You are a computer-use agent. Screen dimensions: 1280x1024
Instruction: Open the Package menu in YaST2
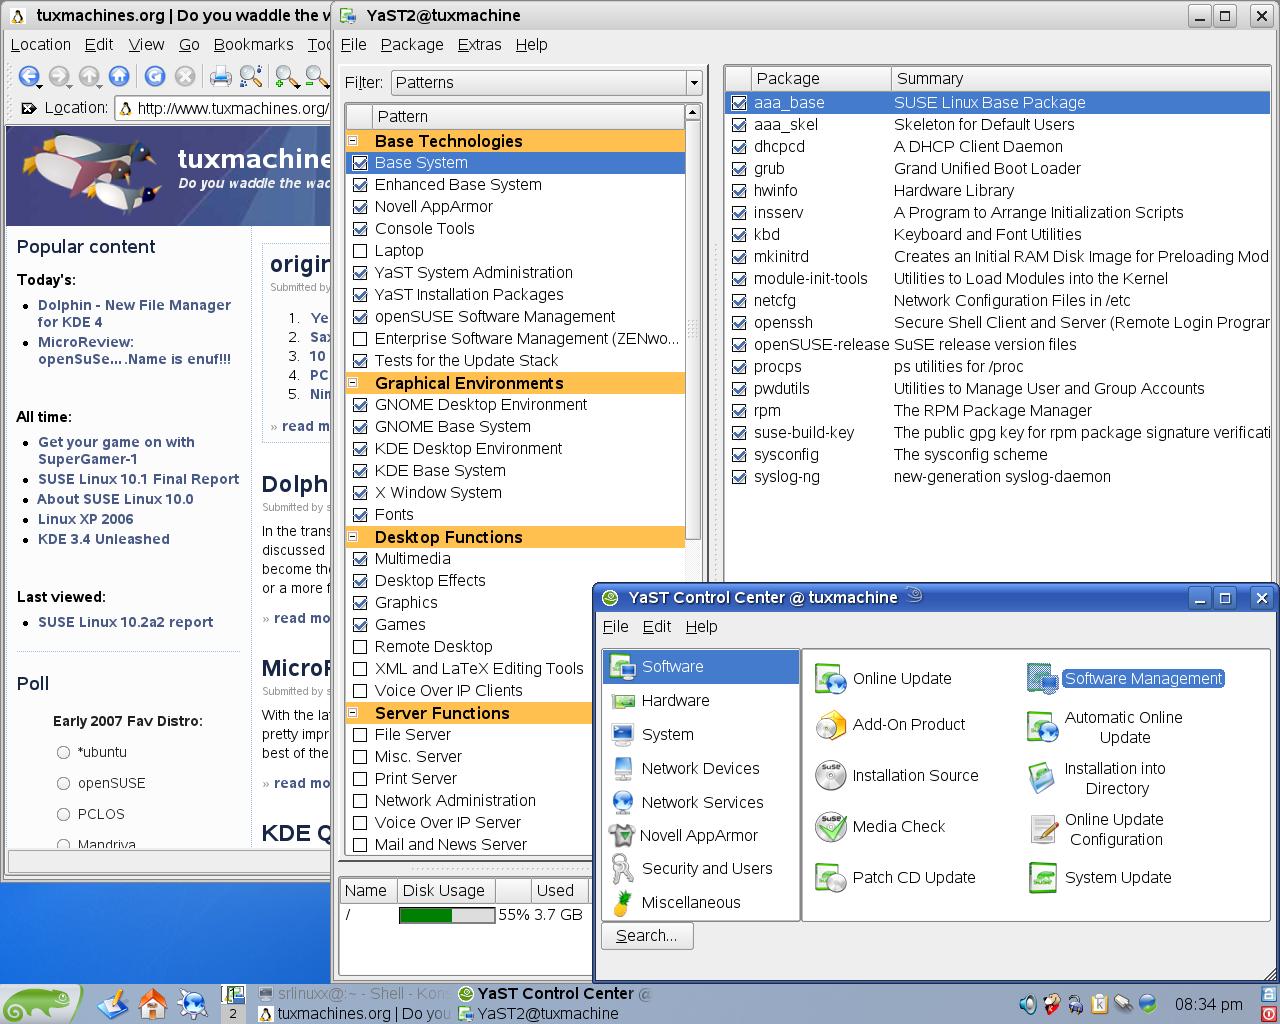click(411, 45)
